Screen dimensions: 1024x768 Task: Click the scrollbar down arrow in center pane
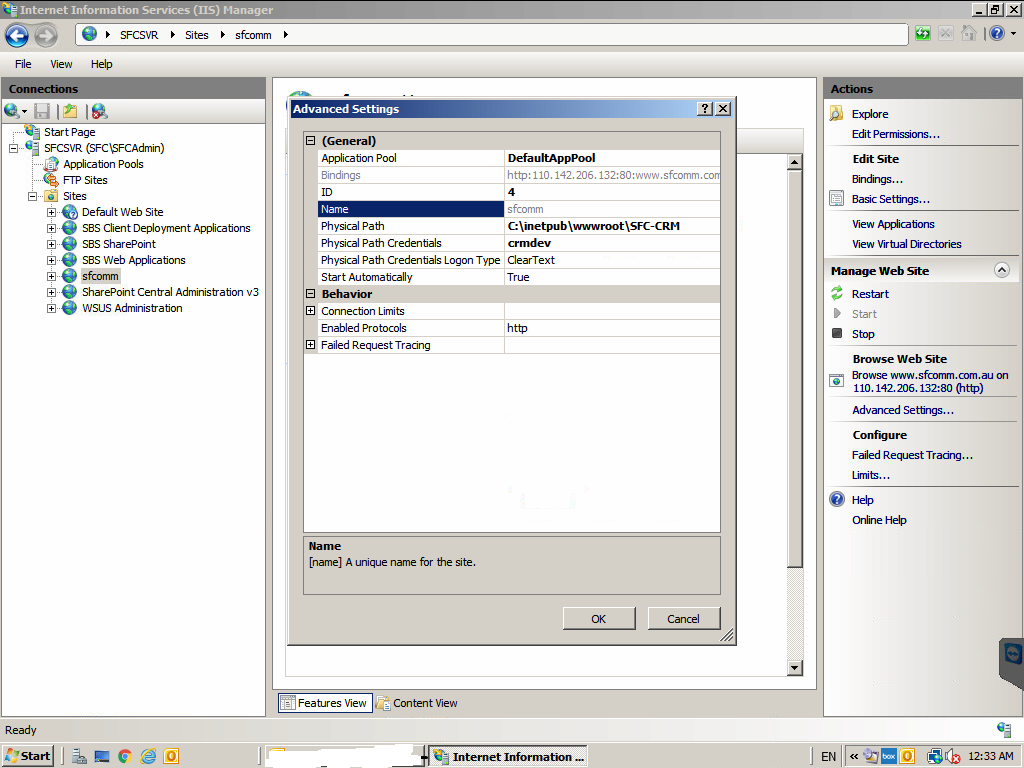[794, 667]
